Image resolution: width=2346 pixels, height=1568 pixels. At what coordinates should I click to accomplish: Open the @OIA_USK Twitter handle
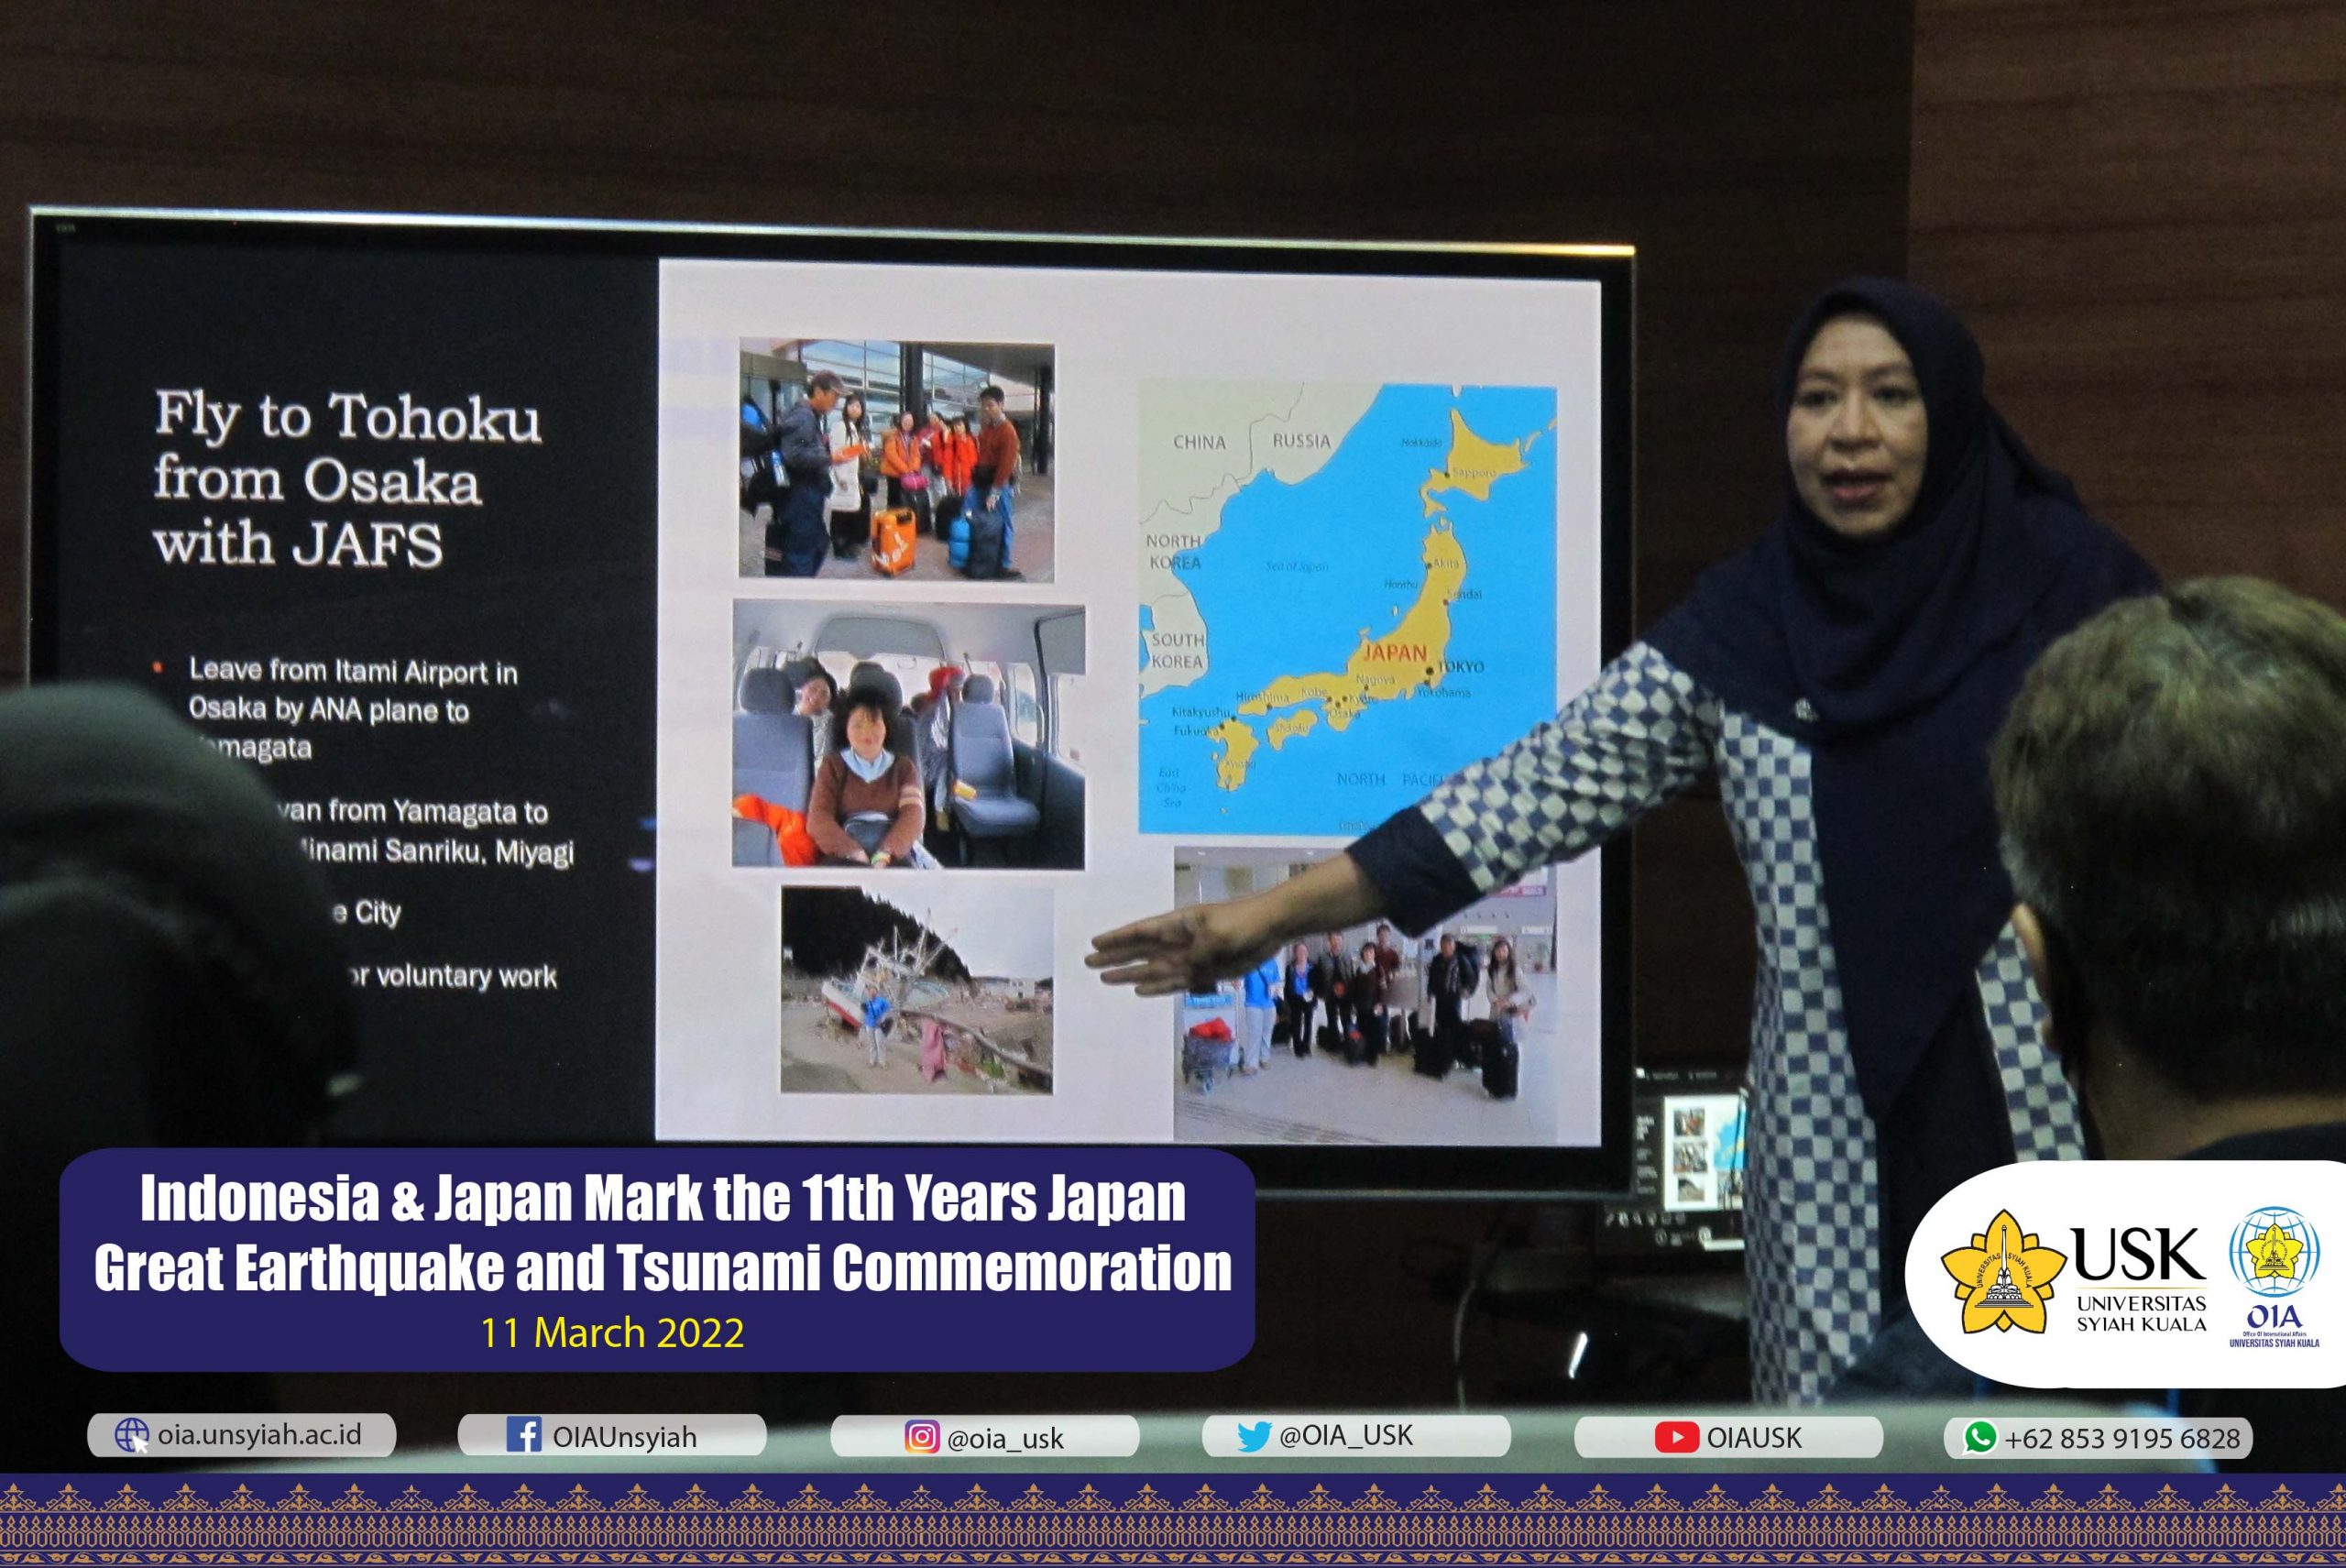1346,1436
